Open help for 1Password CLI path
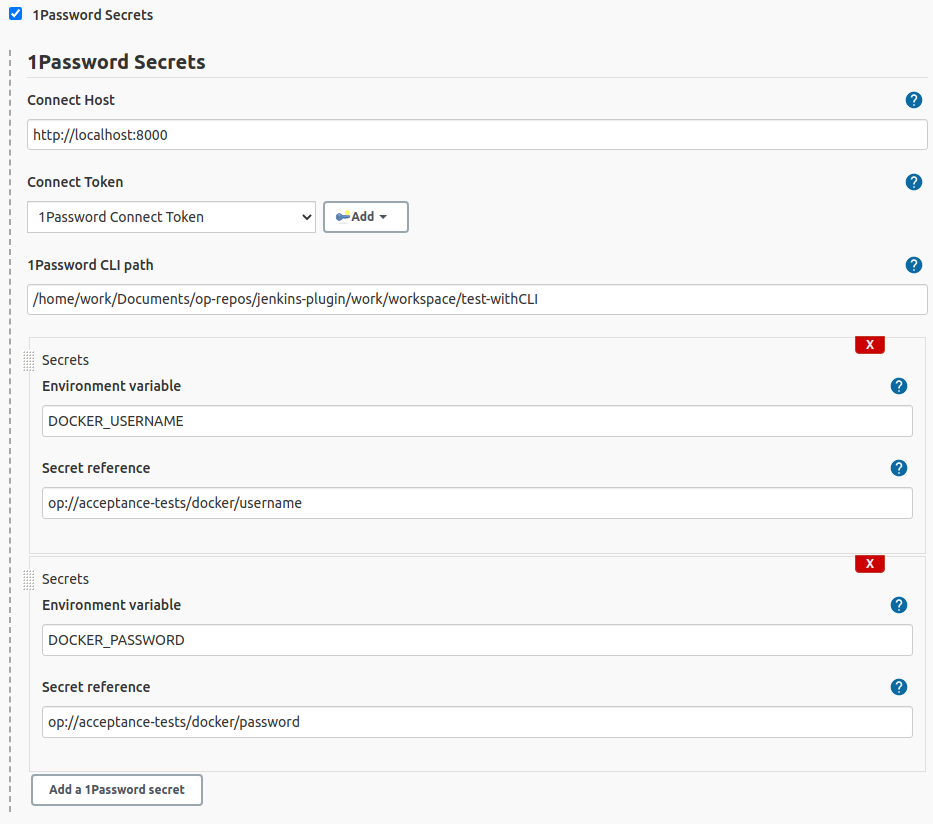The width and height of the screenshot is (933, 824). point(913,265)
